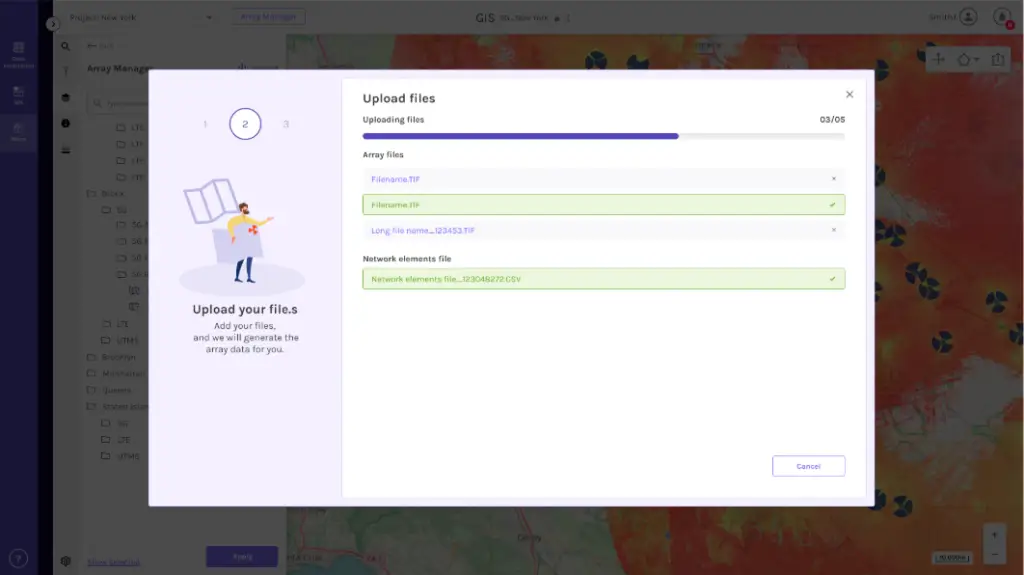Viewport: 1024px width, 575px height.
Task: Click the export/share map icon
Action: 998,59
